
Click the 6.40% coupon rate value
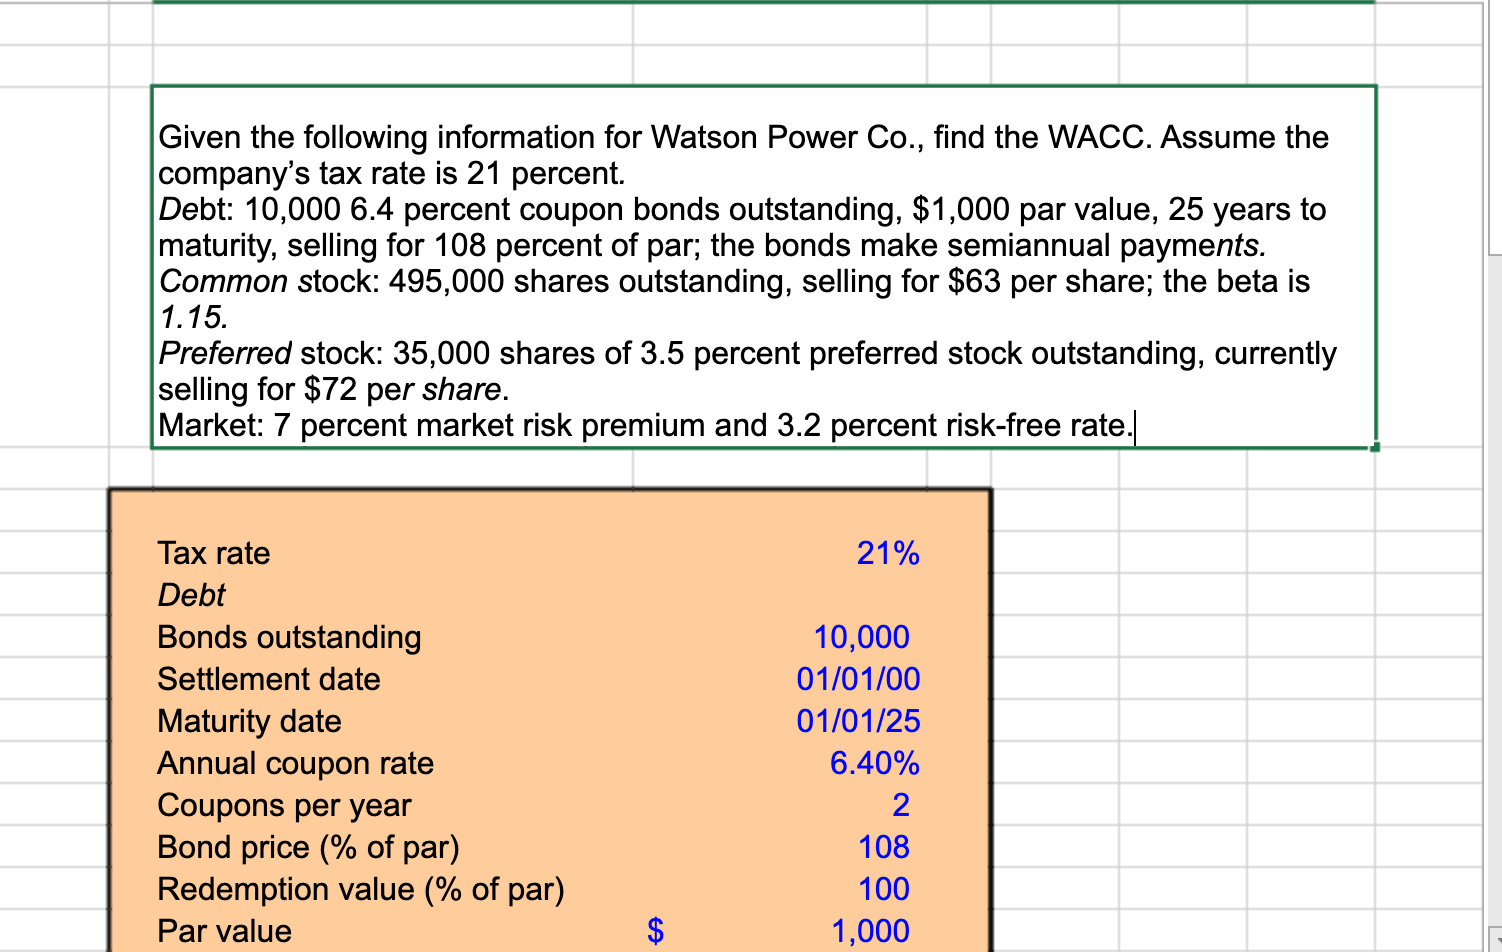tap(874, 763)
